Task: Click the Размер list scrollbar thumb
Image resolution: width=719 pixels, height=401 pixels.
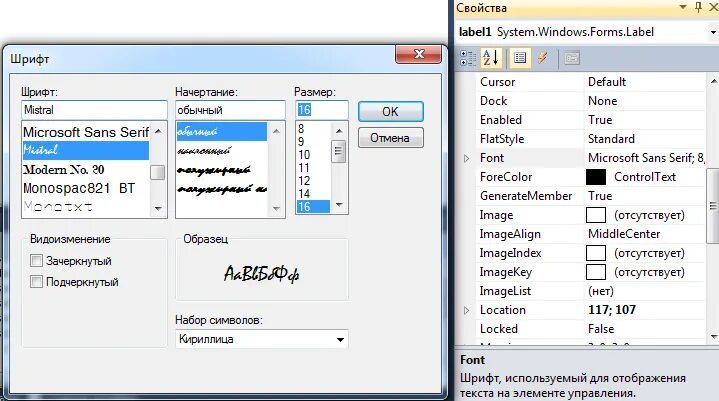Action: [x=338, y=152]
